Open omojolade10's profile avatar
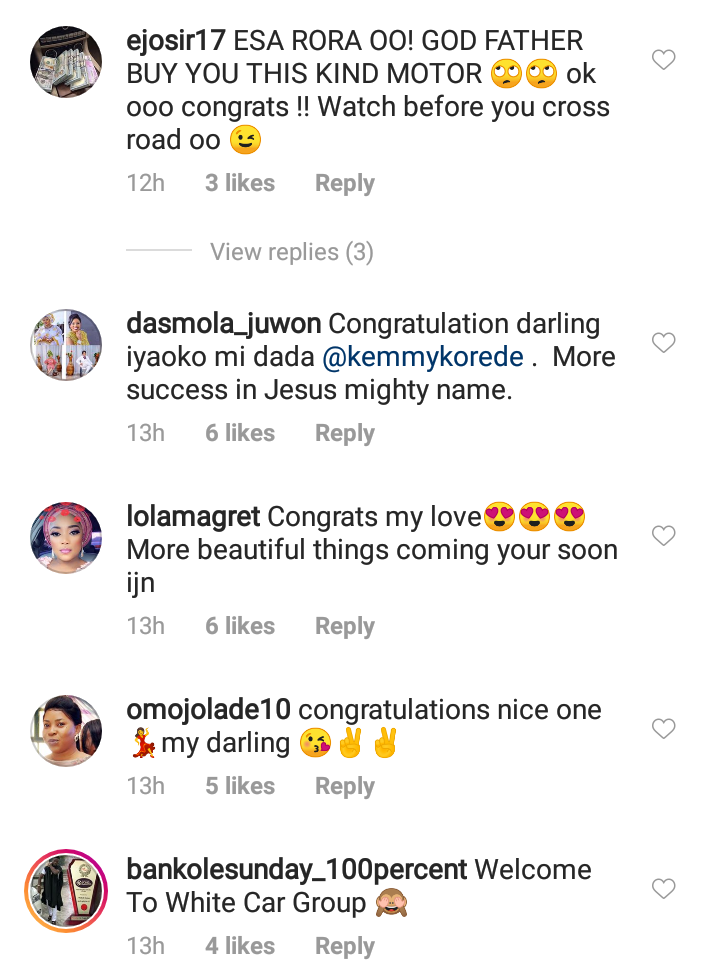716x973 pixels. pos(66,731)
